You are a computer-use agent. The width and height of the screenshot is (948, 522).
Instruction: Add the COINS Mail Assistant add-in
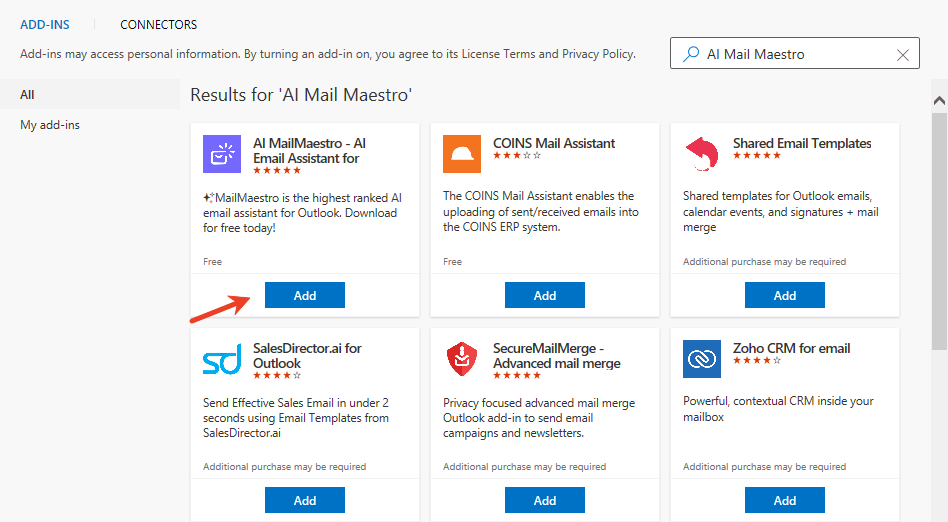pyautogui.click(x=545, y=295)
